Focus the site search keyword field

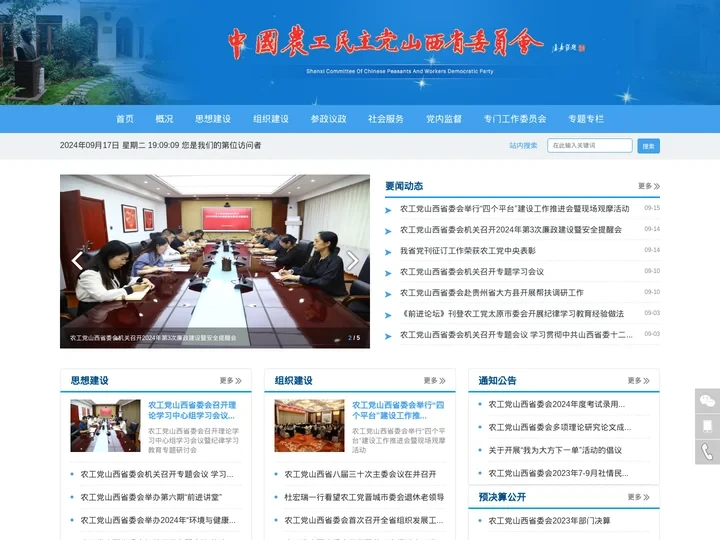(590, 146)
